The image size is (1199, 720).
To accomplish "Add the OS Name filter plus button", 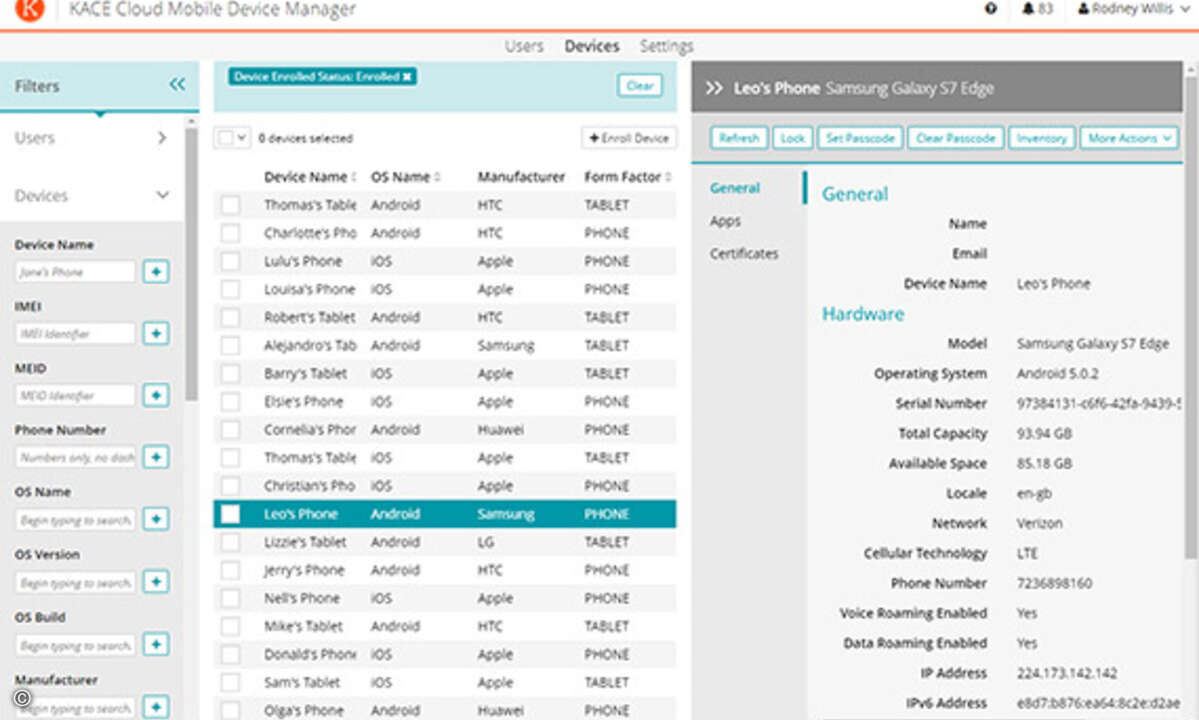I will pos(156,519).
